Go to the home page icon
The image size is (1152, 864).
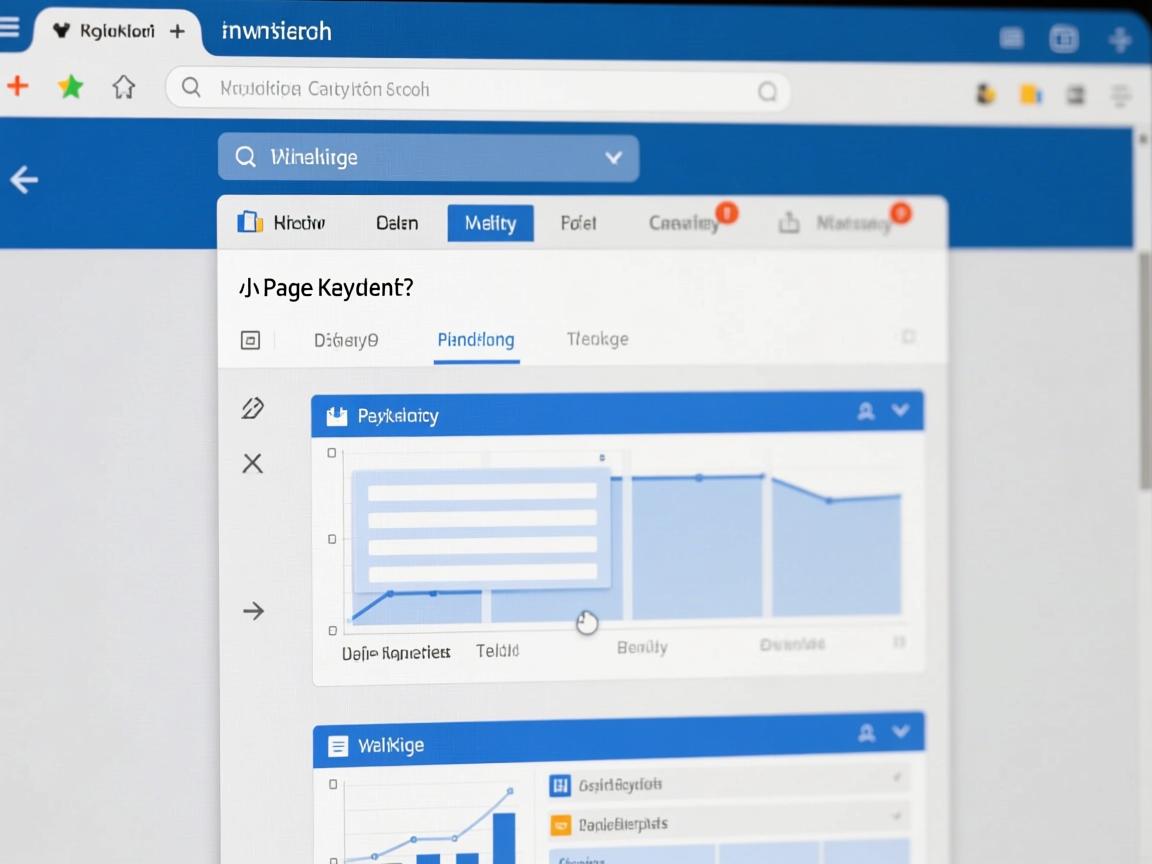pos(123,88)
